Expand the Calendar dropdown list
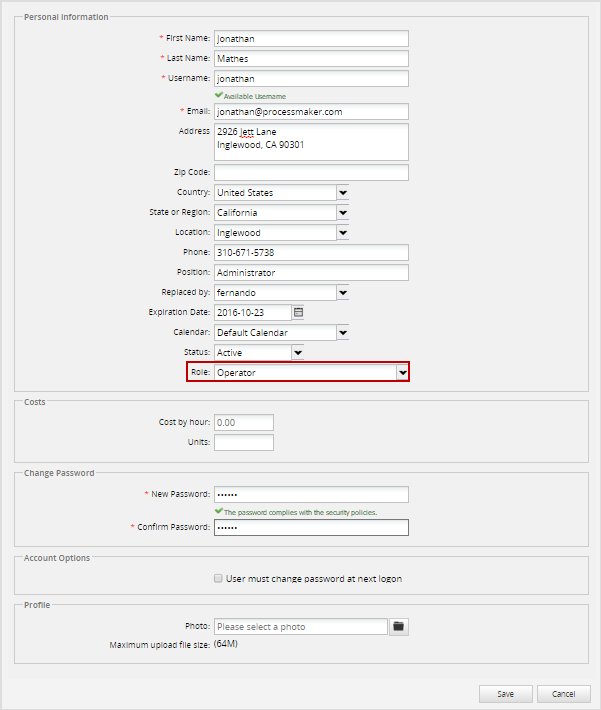 [342, 333]
